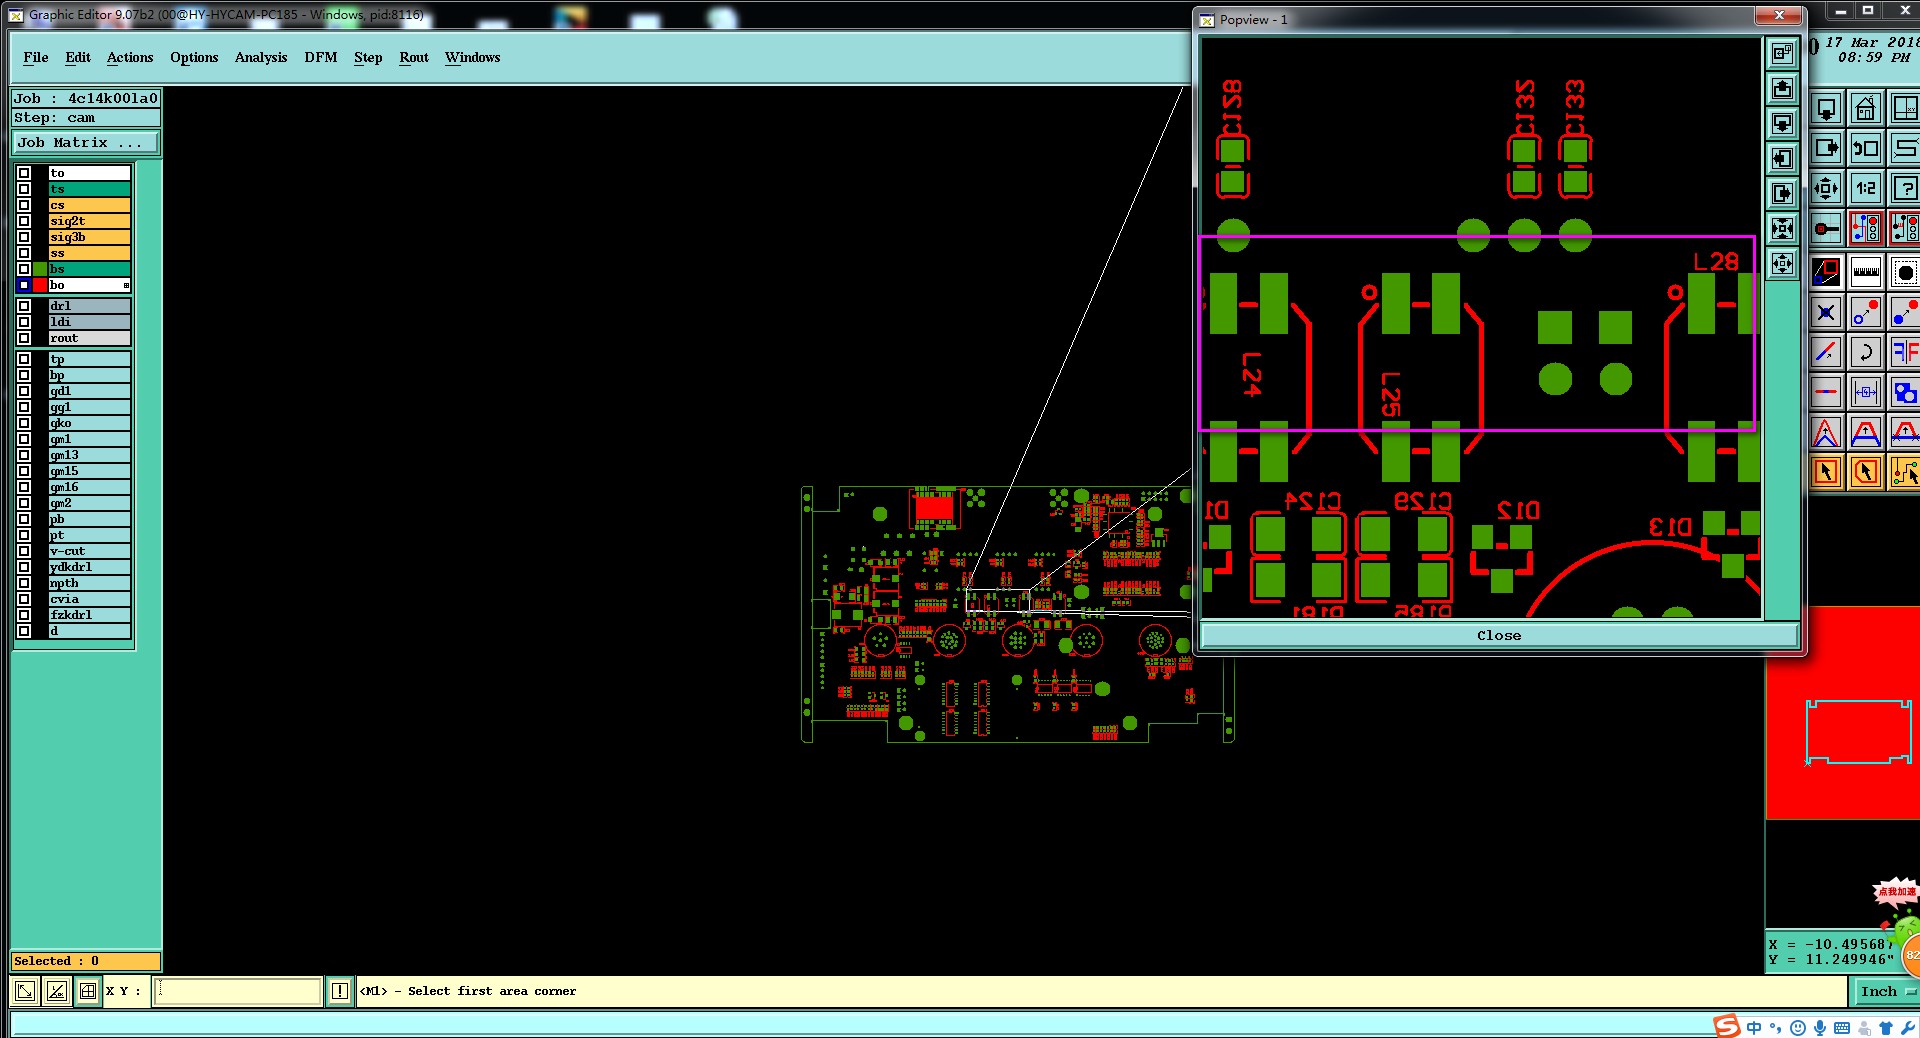The height and width of the screenshot is (1038, 1920).
Task: Toggle the 'bs' layer checkbox
Action: [x=24, y=269]
